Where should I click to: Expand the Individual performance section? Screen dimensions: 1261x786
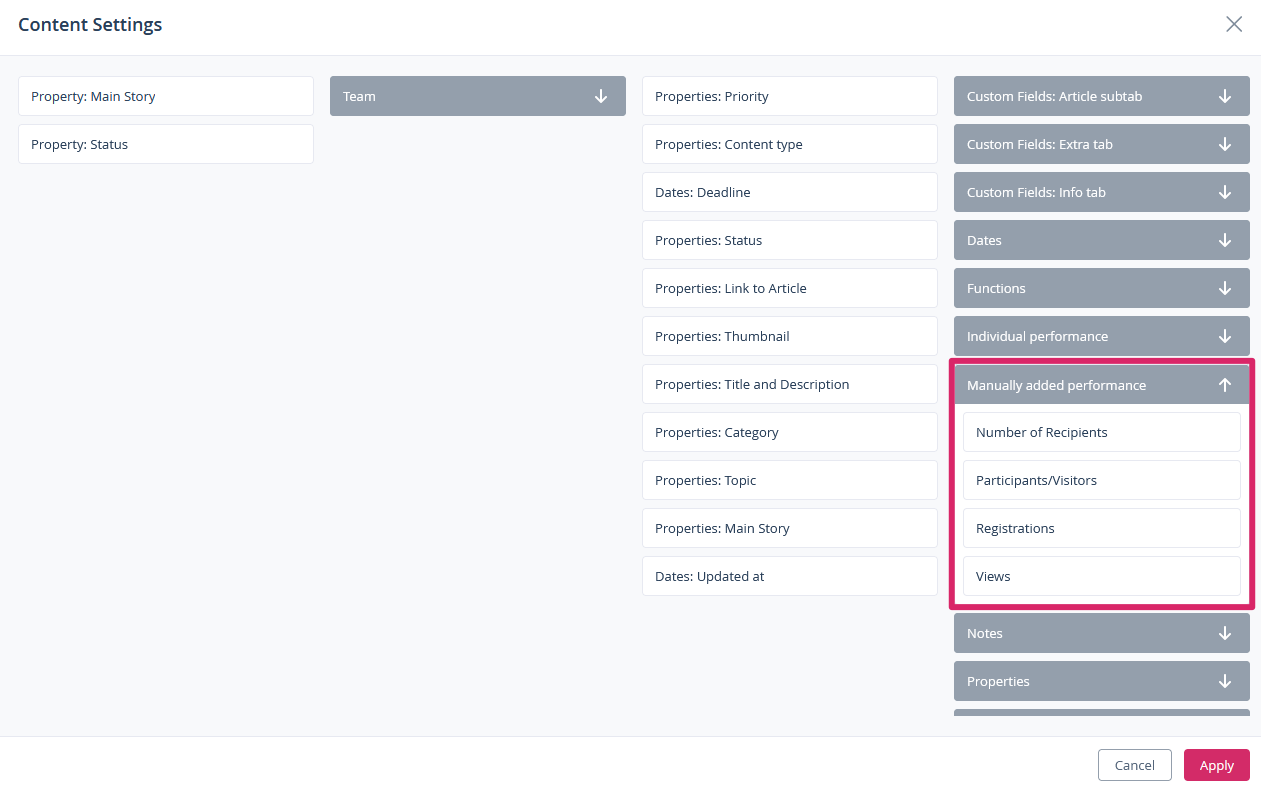click(1100, 336)
